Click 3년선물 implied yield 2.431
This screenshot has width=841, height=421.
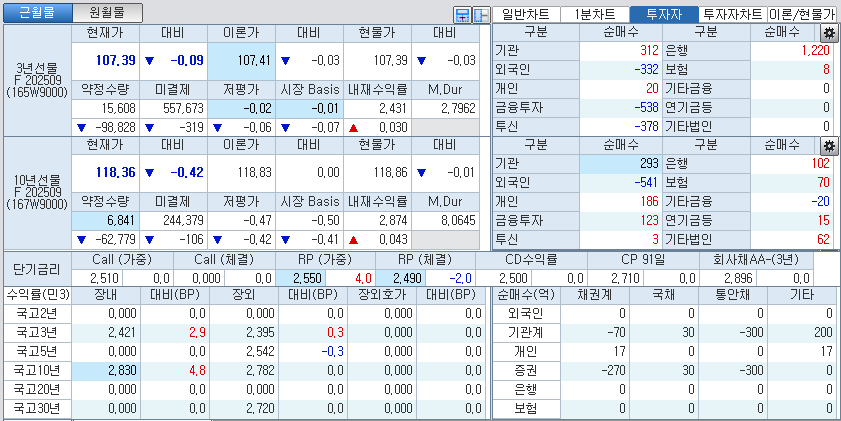[393, 109]
